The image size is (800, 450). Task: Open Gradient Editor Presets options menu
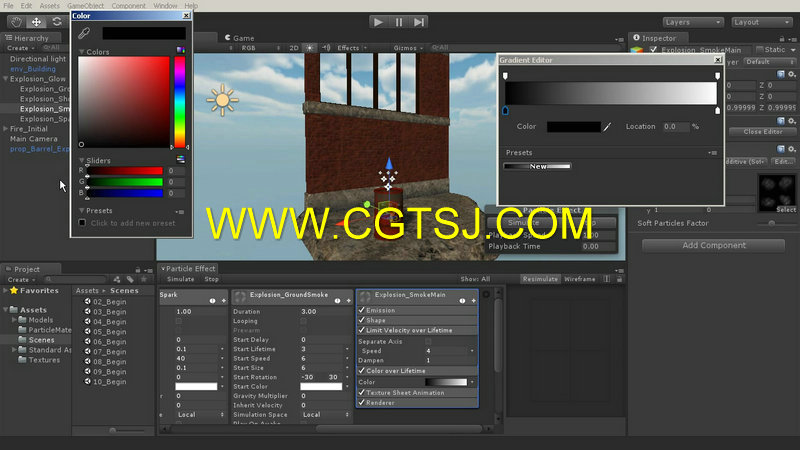[x=713, y=153]
